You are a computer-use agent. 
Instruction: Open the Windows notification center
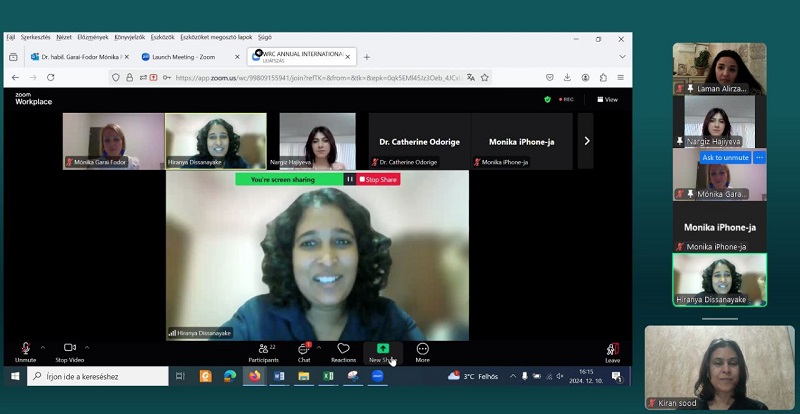(618, 377)
